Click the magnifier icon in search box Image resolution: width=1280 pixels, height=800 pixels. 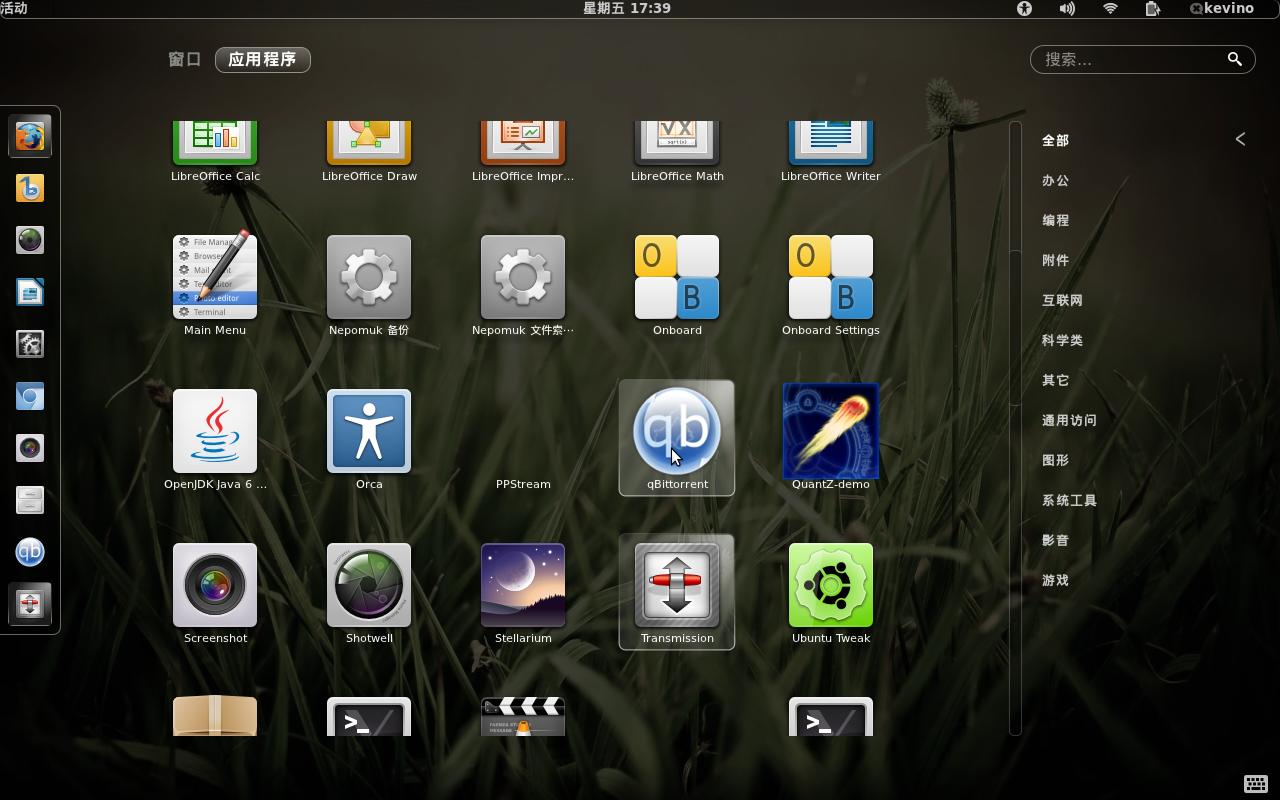pyautogui.click(x=1235, y=60)
